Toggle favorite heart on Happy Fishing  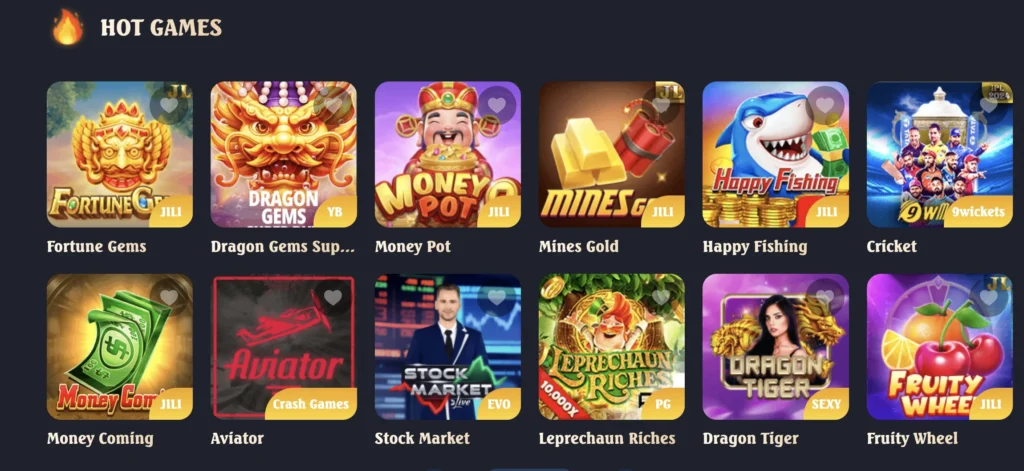coord(825,105)
